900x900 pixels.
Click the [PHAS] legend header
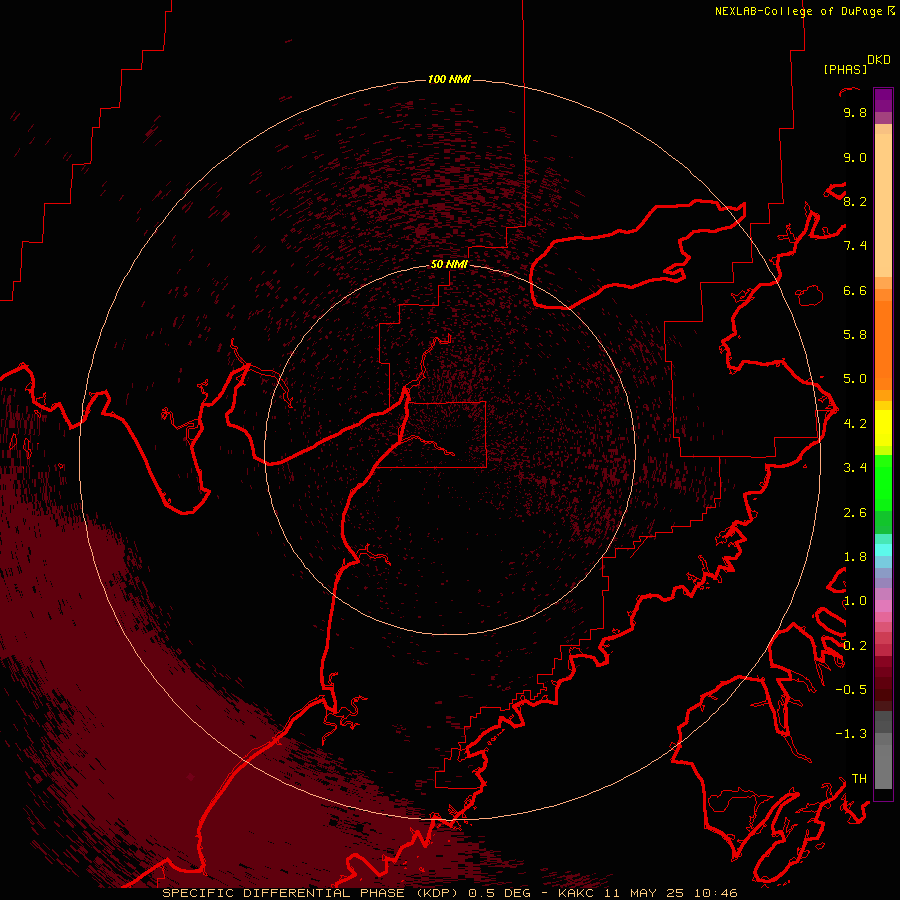point(845,69)
